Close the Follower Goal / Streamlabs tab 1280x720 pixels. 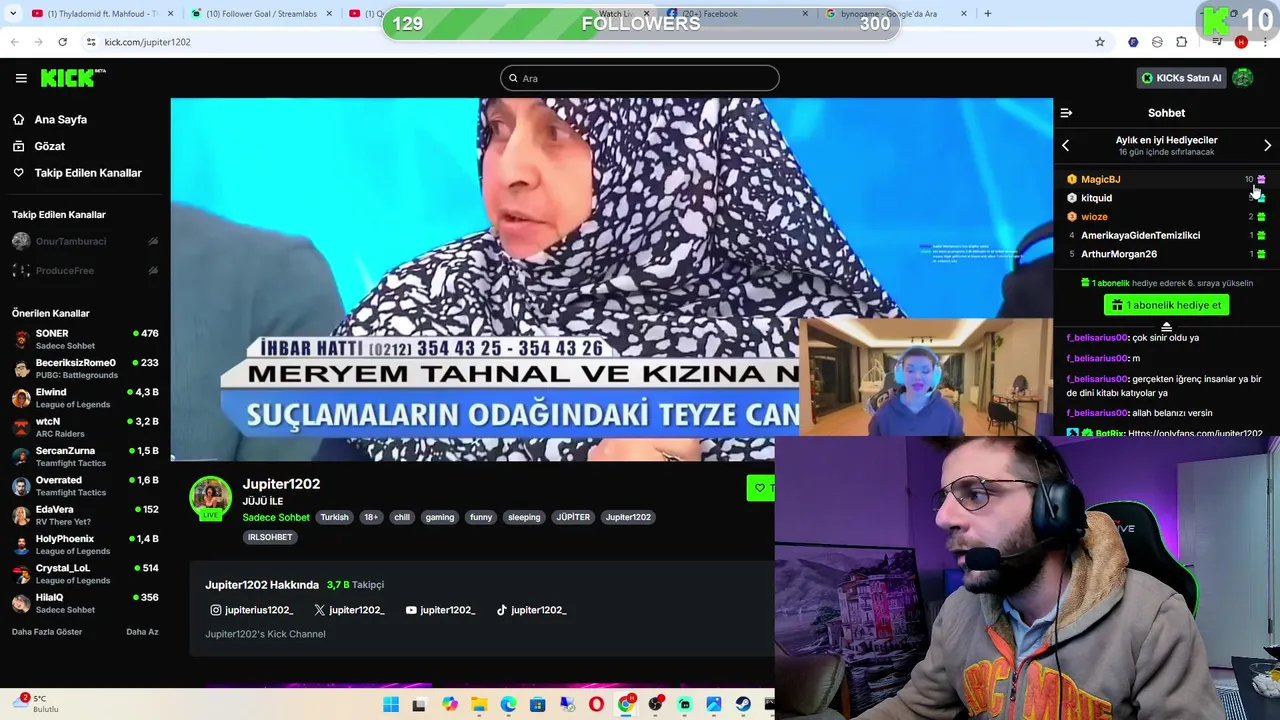click(x=328, y=14)
